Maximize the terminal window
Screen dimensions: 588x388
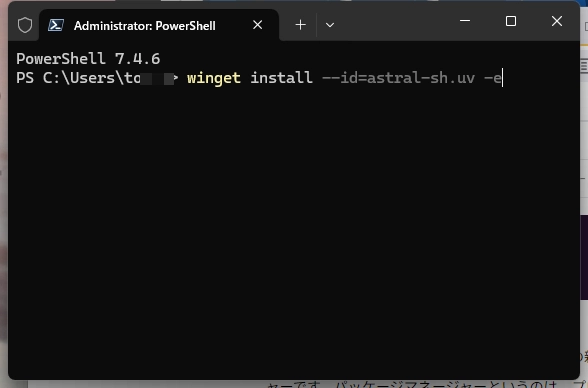[511, 21]
